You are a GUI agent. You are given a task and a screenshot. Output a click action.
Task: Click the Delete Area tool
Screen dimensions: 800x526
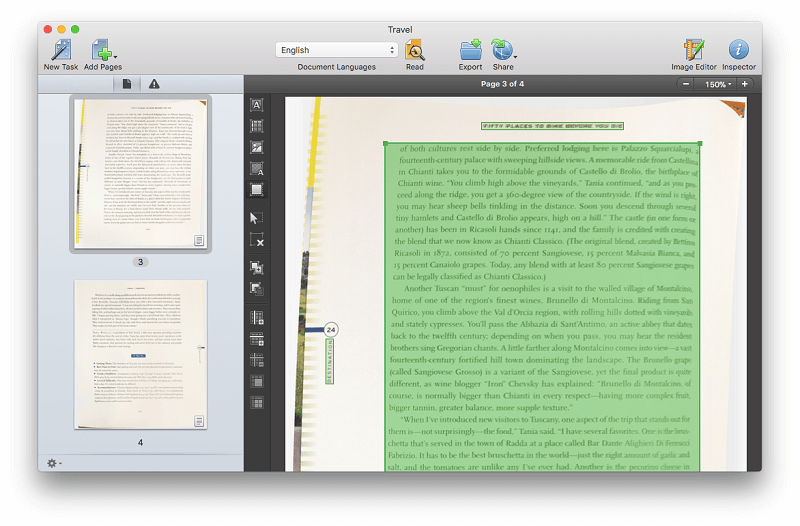(257, 239)
